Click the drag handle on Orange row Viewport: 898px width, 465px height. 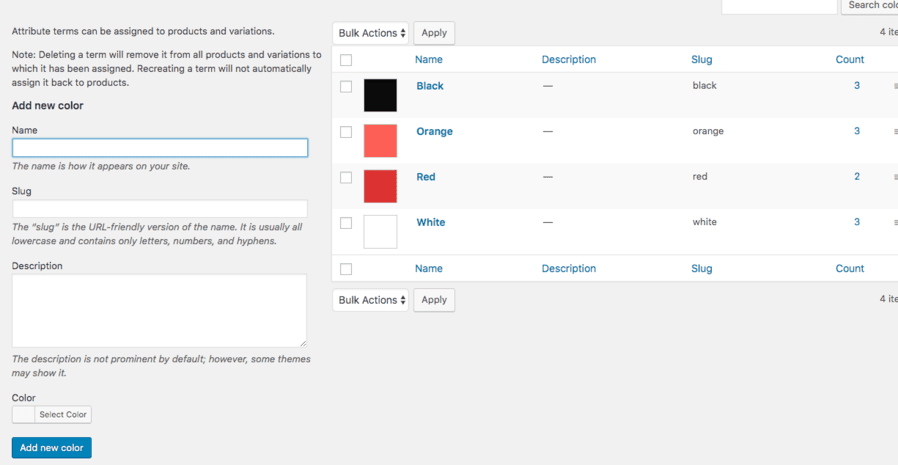[895, 131]
